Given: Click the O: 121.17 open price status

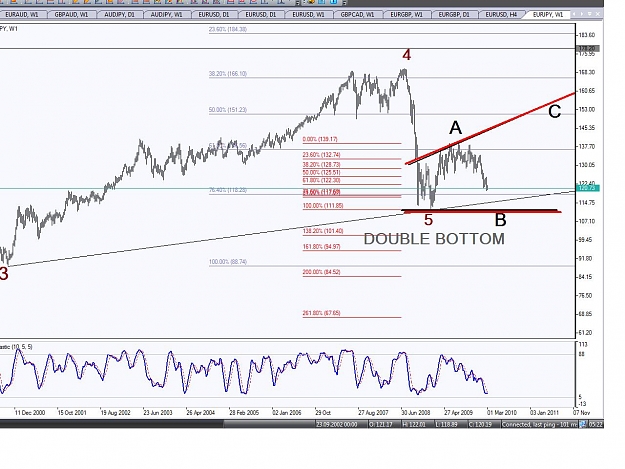Looking at the screenshot, I should [381, 424].
